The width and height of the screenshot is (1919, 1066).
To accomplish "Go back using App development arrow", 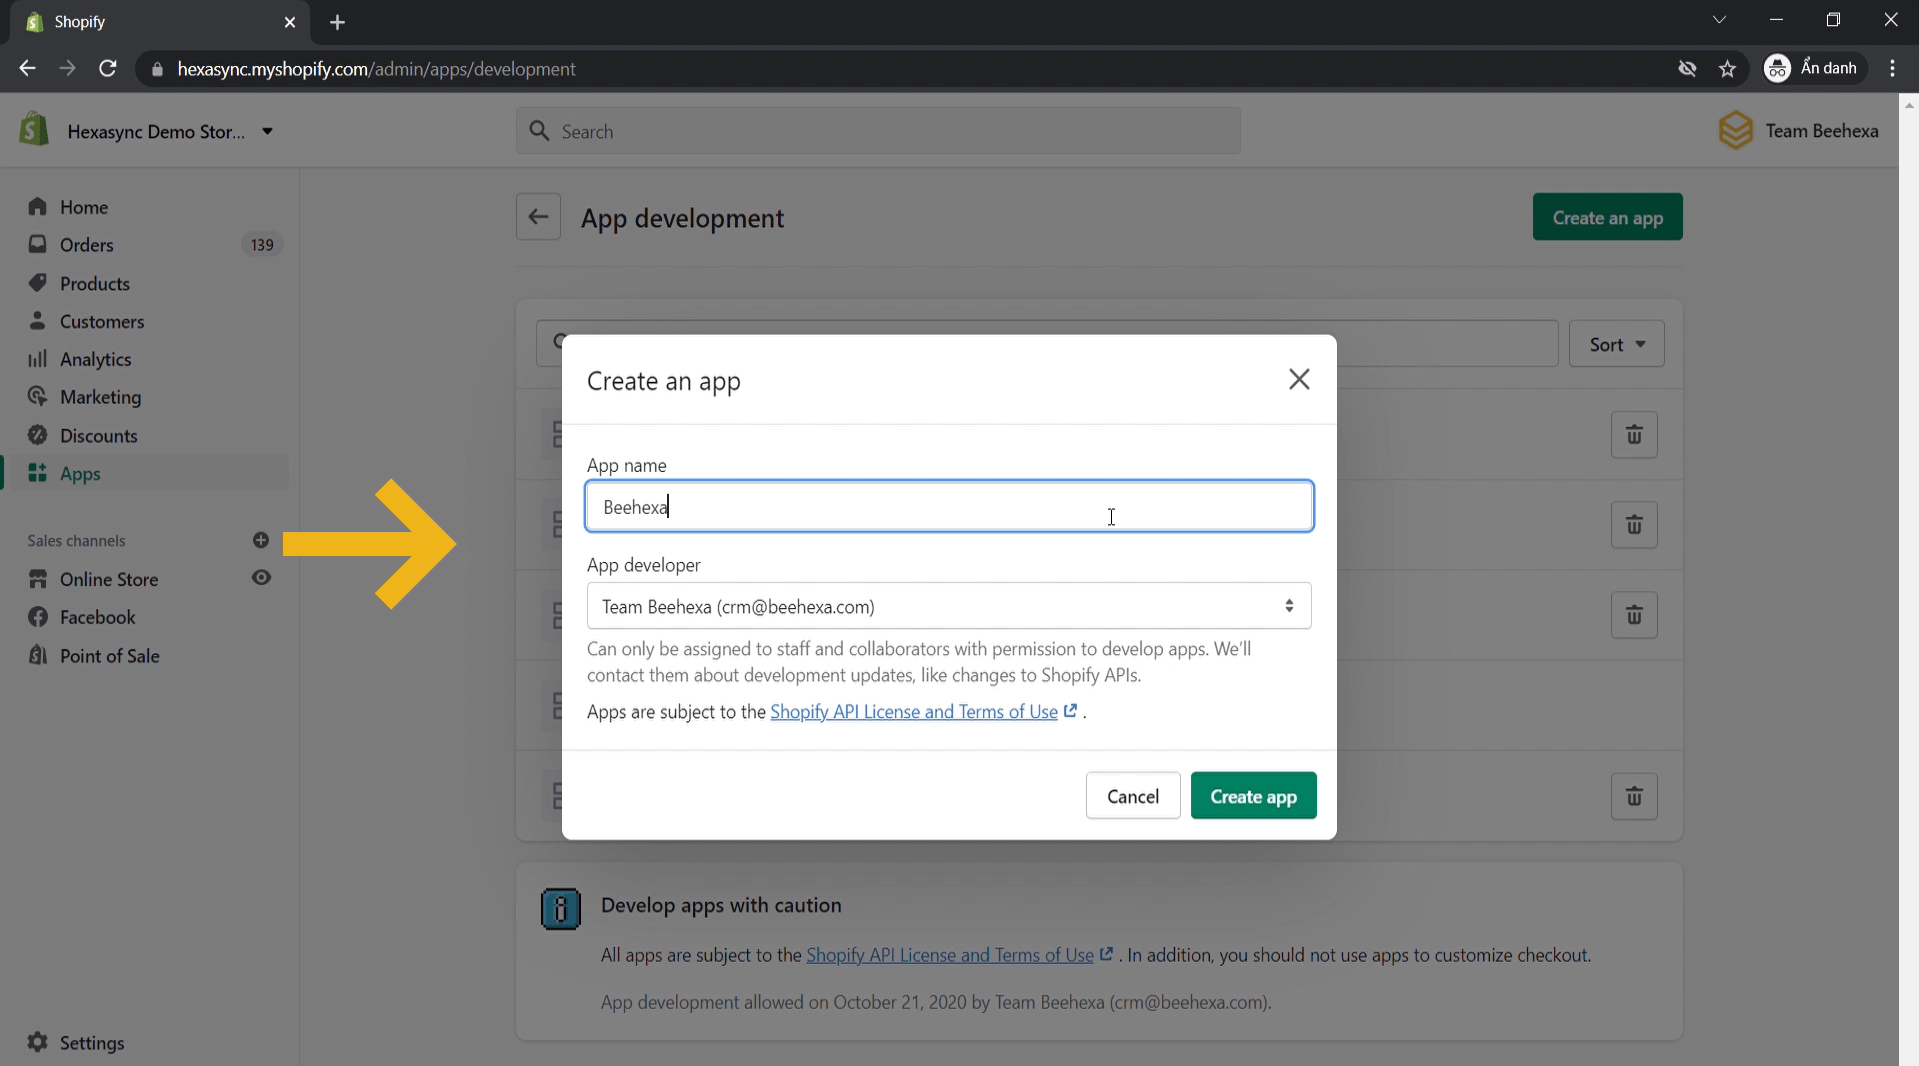I will (x=538, y=217).
